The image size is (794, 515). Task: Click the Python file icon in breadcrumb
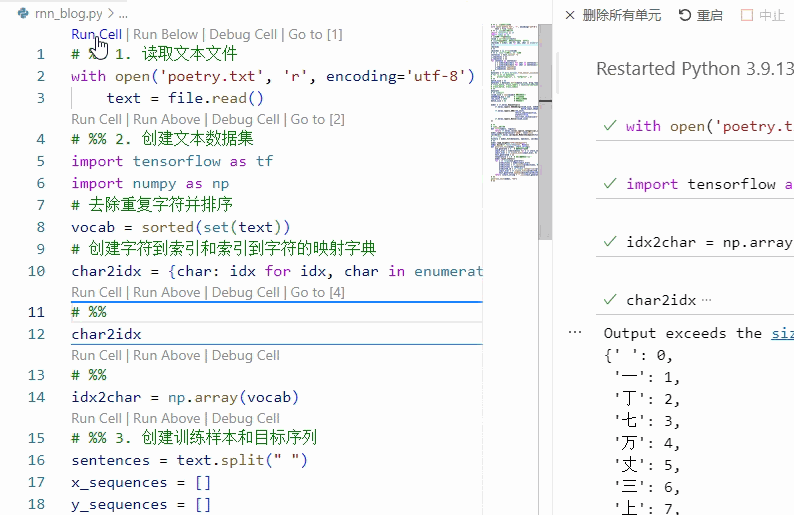click(23, 14)
